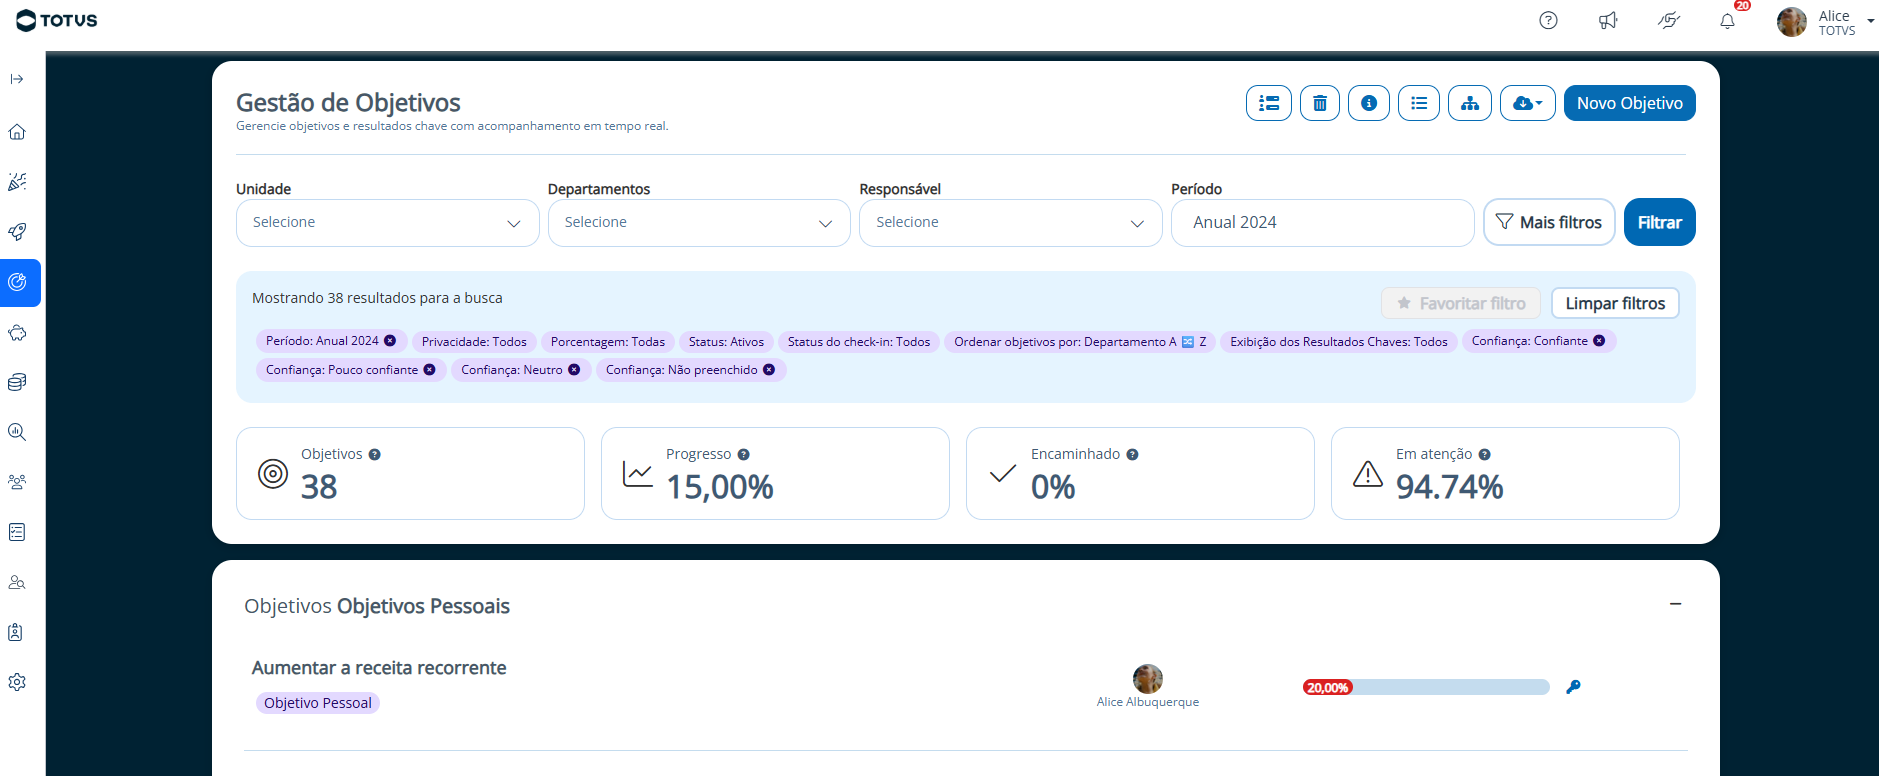
Task: Open the Unidade dropdown
Action: 387,223
